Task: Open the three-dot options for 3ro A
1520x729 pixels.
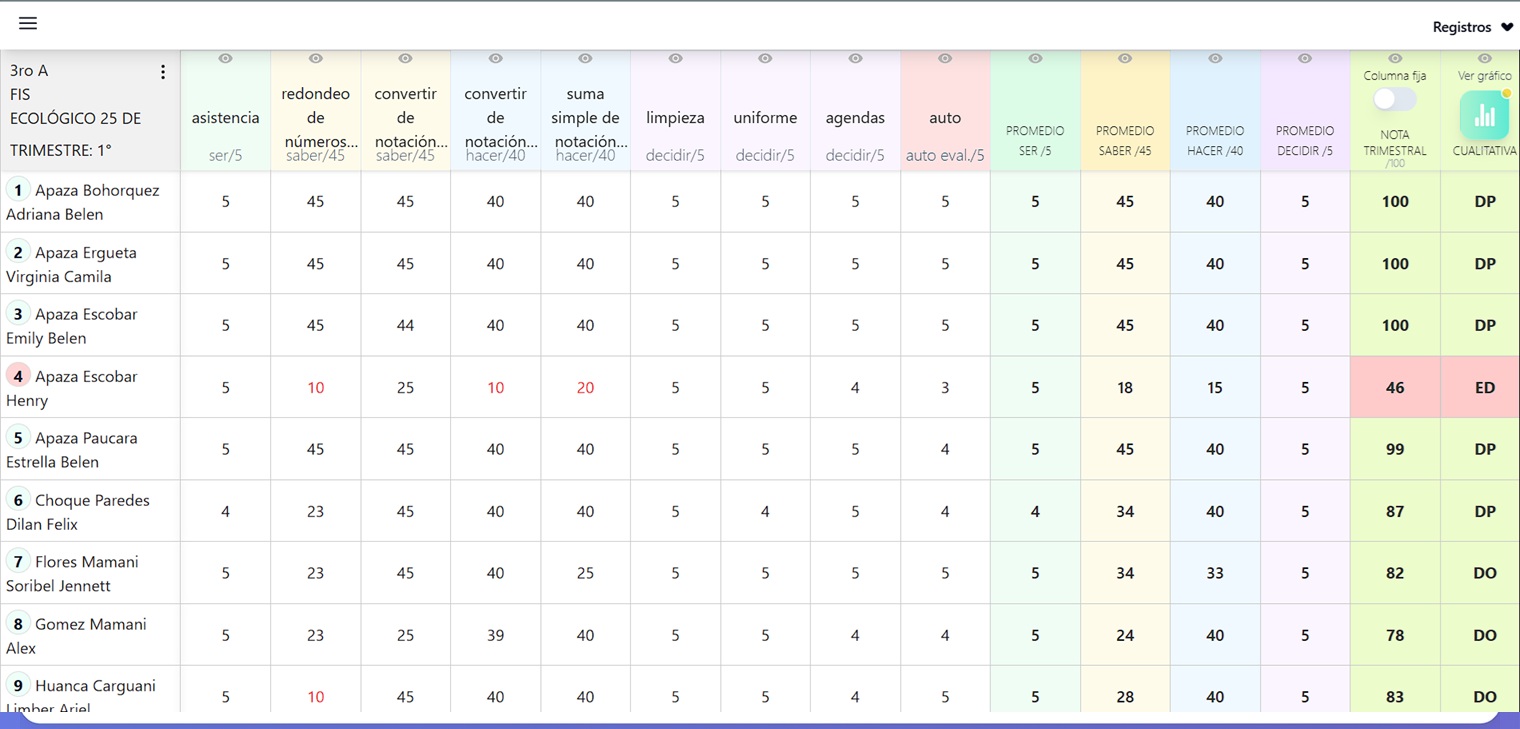Action: click(x=163, y=72)
